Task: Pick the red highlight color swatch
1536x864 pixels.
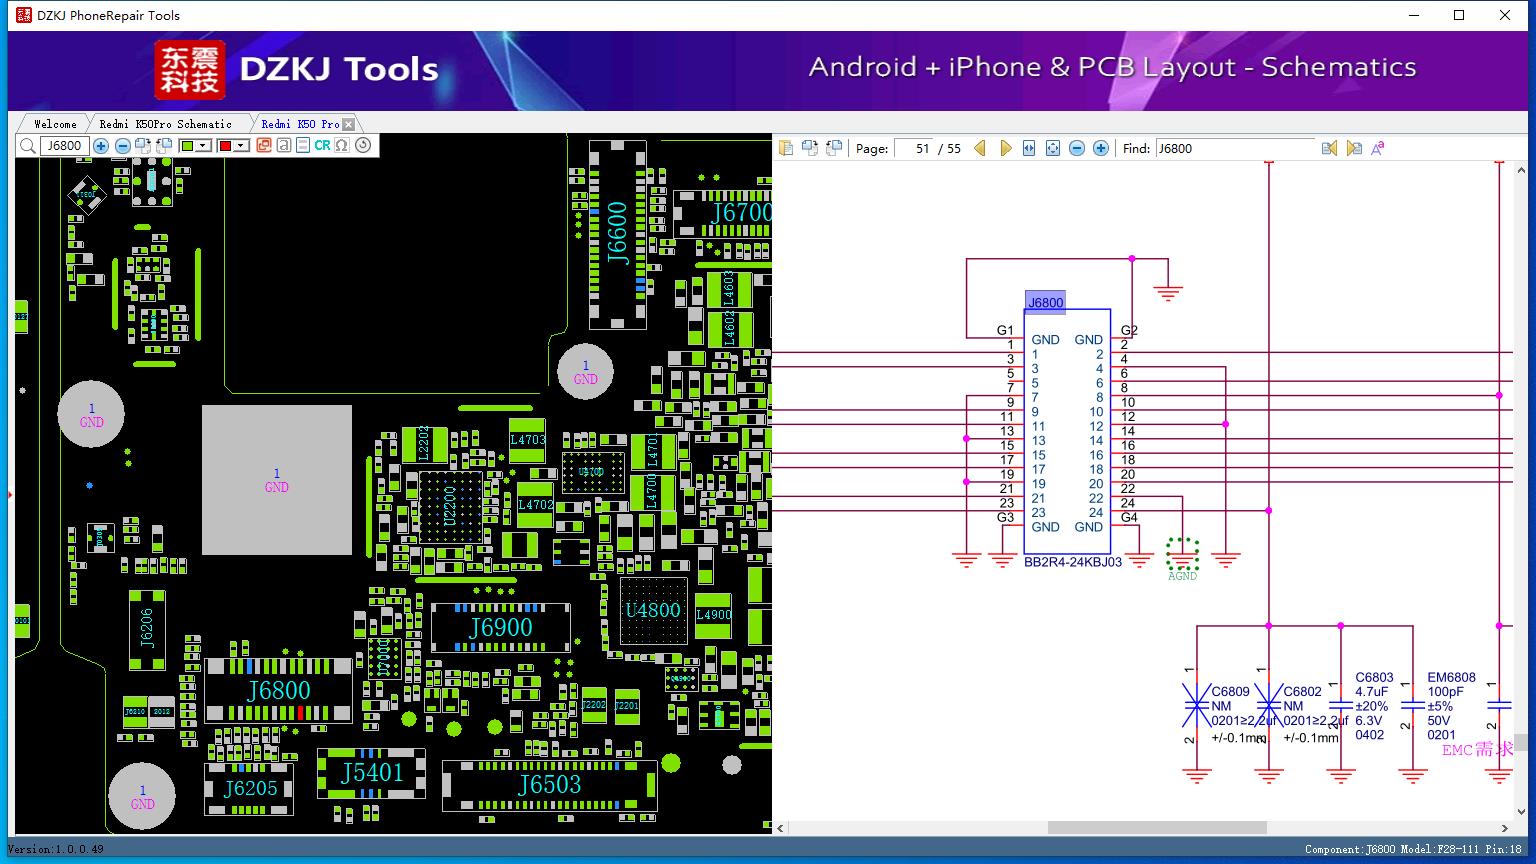Action: point(225,146)
